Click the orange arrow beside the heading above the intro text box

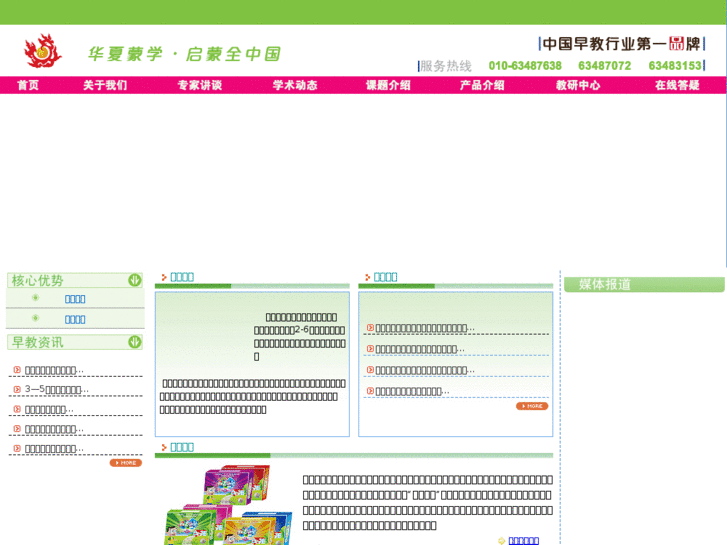click(164, 277)
